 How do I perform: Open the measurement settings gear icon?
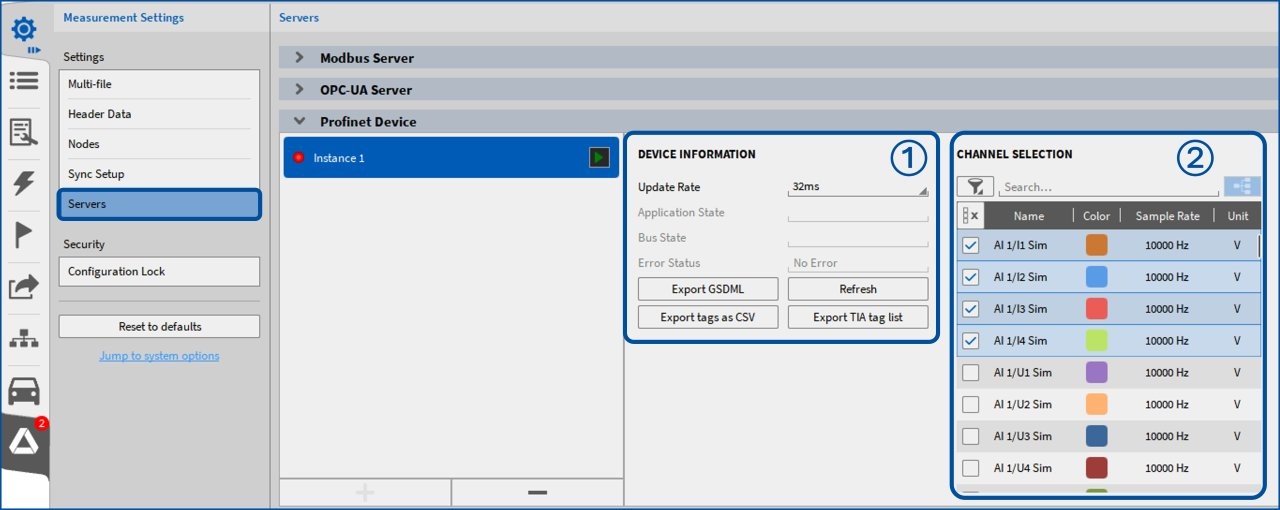[23, 29]
